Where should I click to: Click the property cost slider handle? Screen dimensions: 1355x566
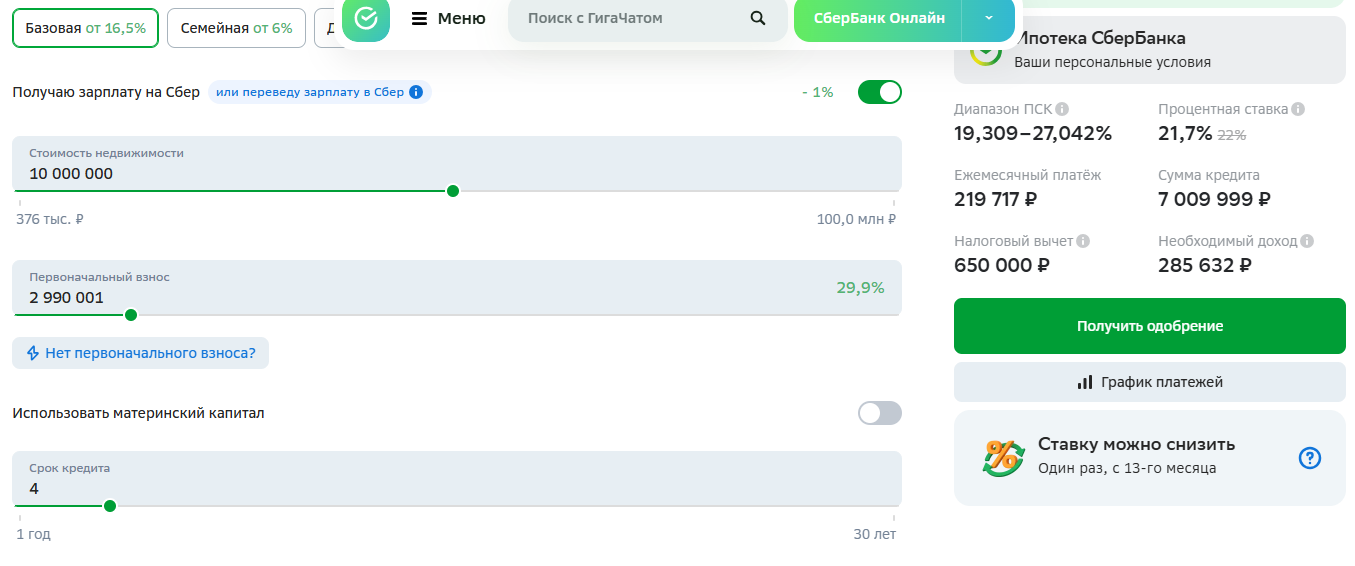(x=453, y=191)
